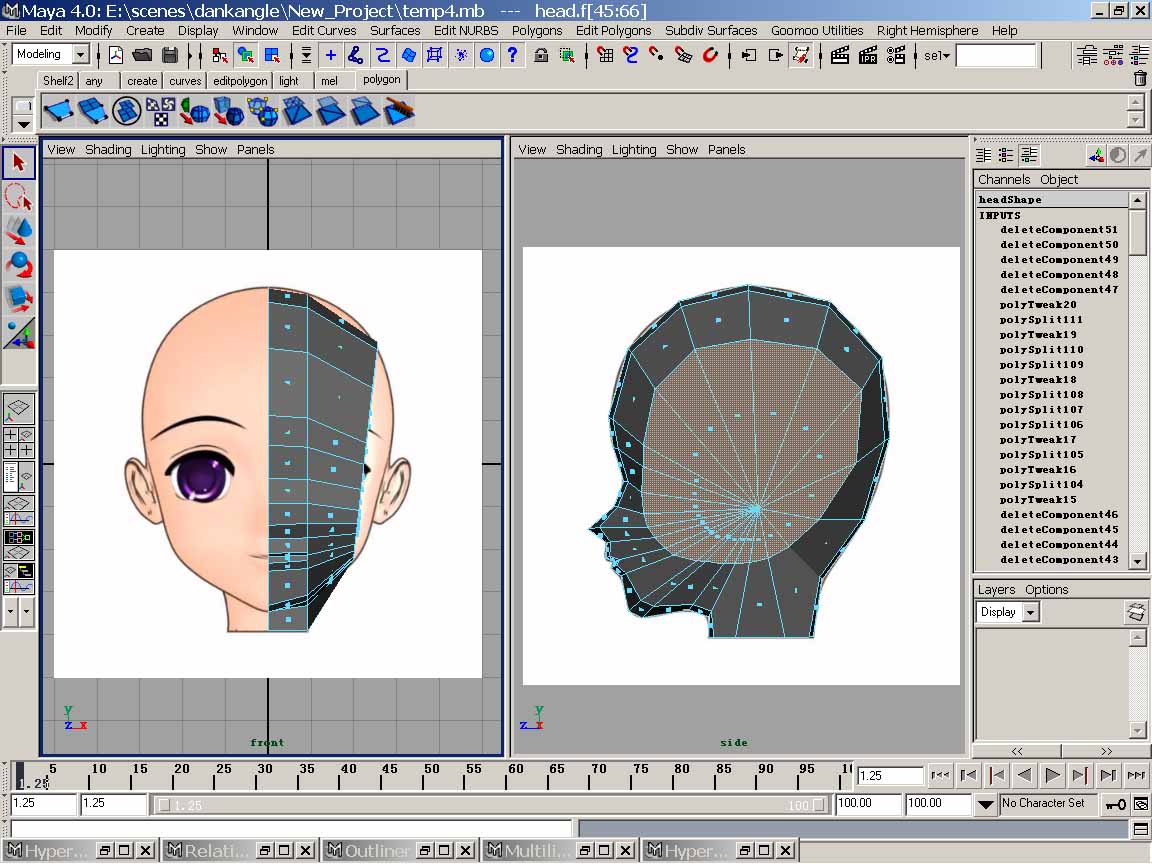Toggle the make live magnet icon
The height and width of the screenshot is (864, 1152).
pyautogui.click(x=709, y=55)
